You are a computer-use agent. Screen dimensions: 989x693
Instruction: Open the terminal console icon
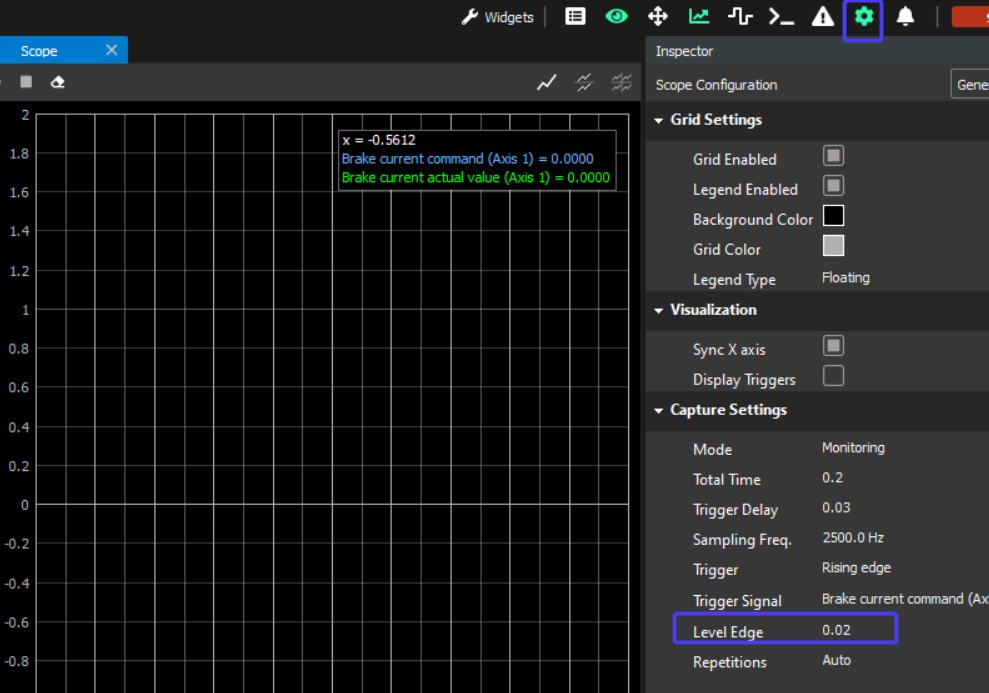click(781, 16)
